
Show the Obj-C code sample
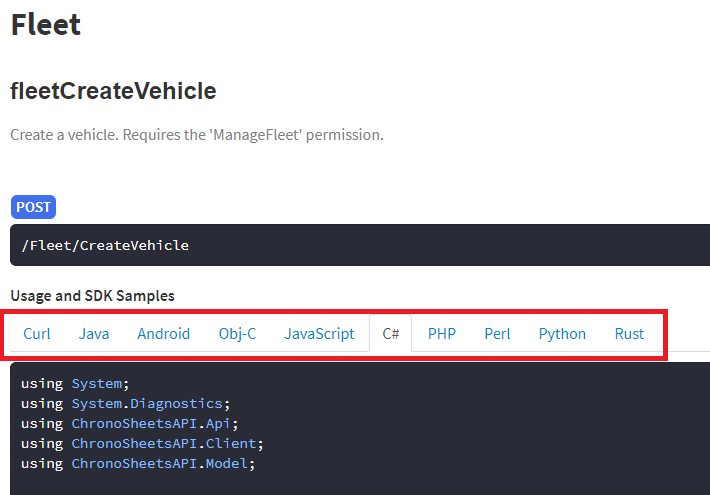(237, 334)
